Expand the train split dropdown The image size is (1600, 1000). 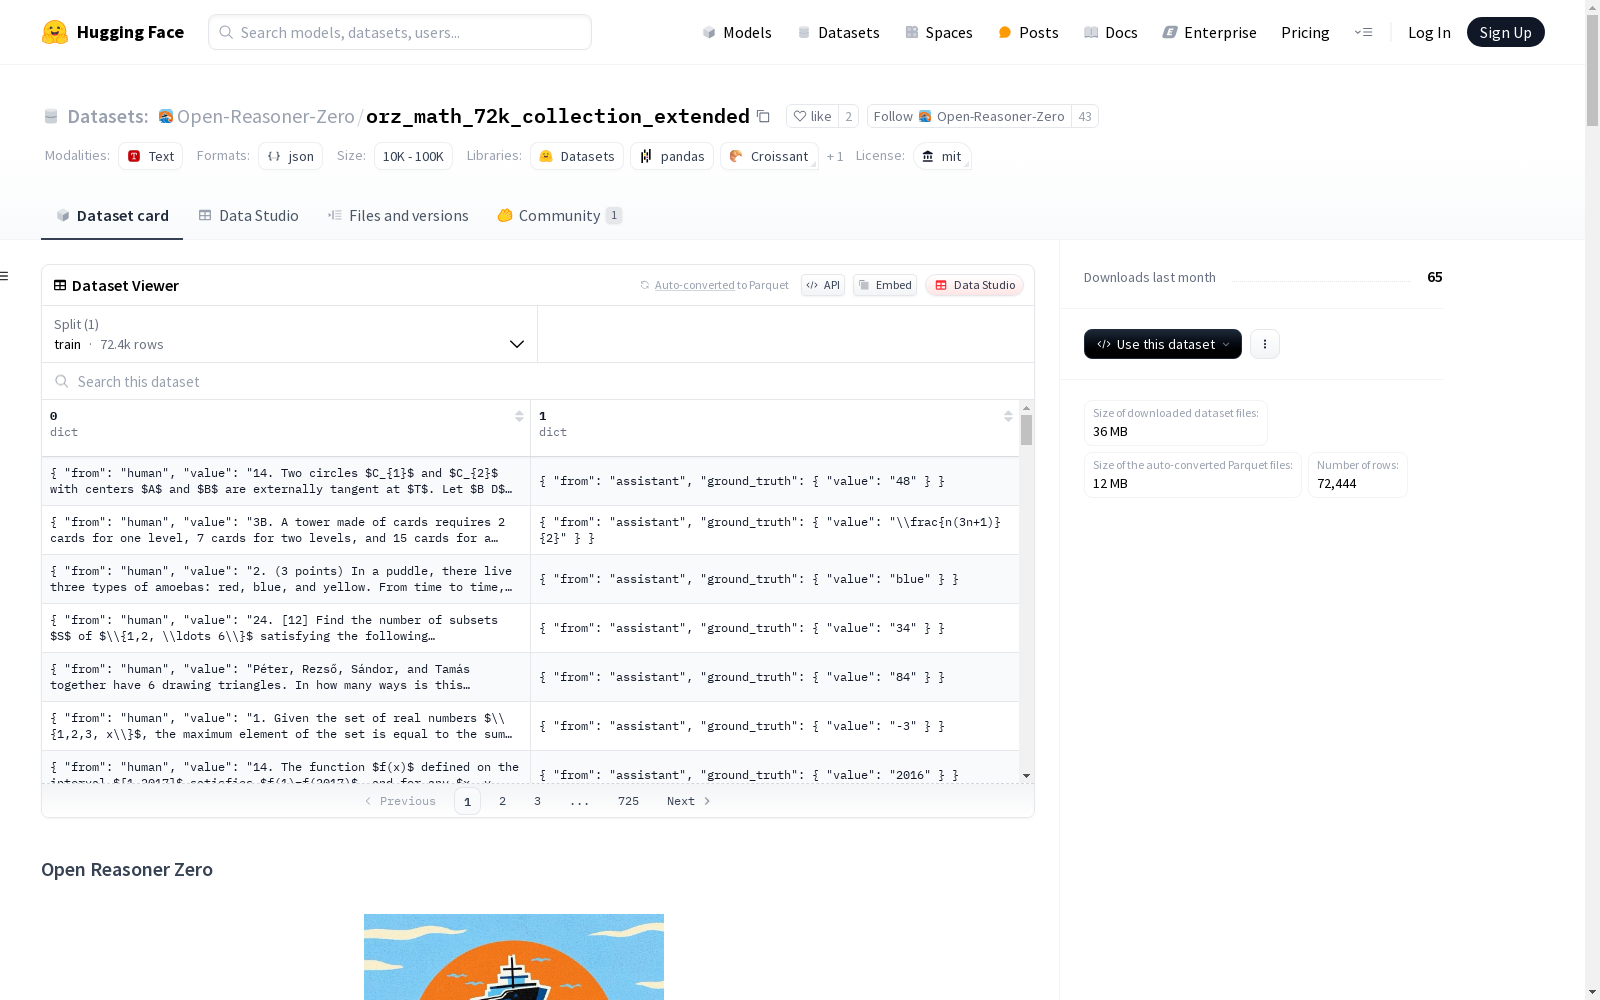[x=289, y=334]
